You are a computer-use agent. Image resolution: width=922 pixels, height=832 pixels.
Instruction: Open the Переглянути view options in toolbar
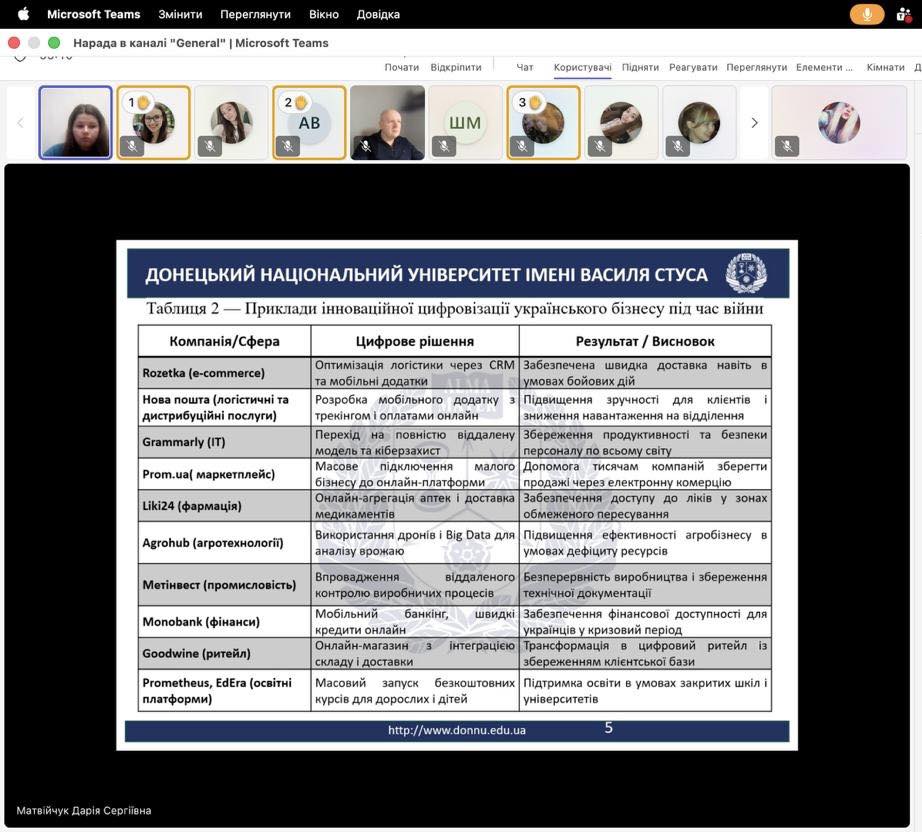(x=756, y=67)
